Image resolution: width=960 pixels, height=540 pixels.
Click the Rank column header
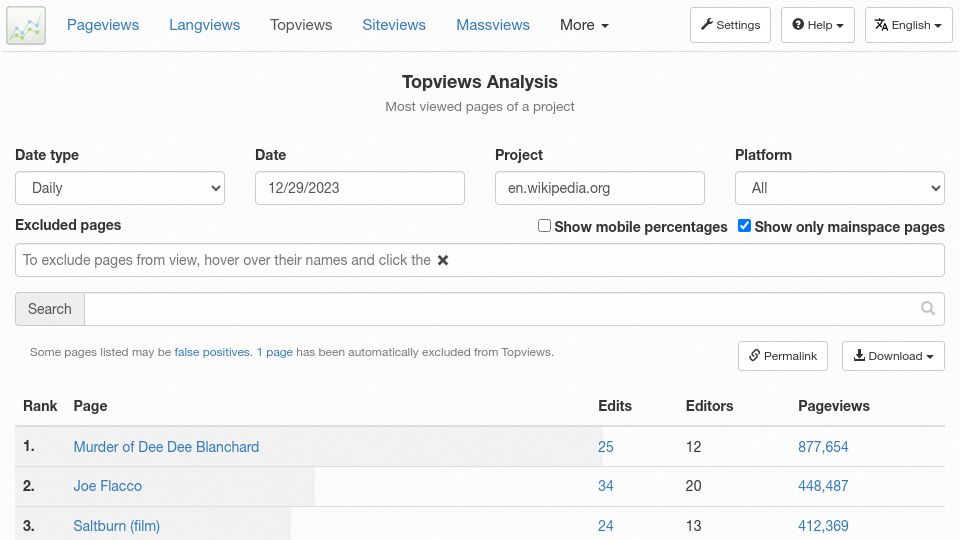coord(40,406)
